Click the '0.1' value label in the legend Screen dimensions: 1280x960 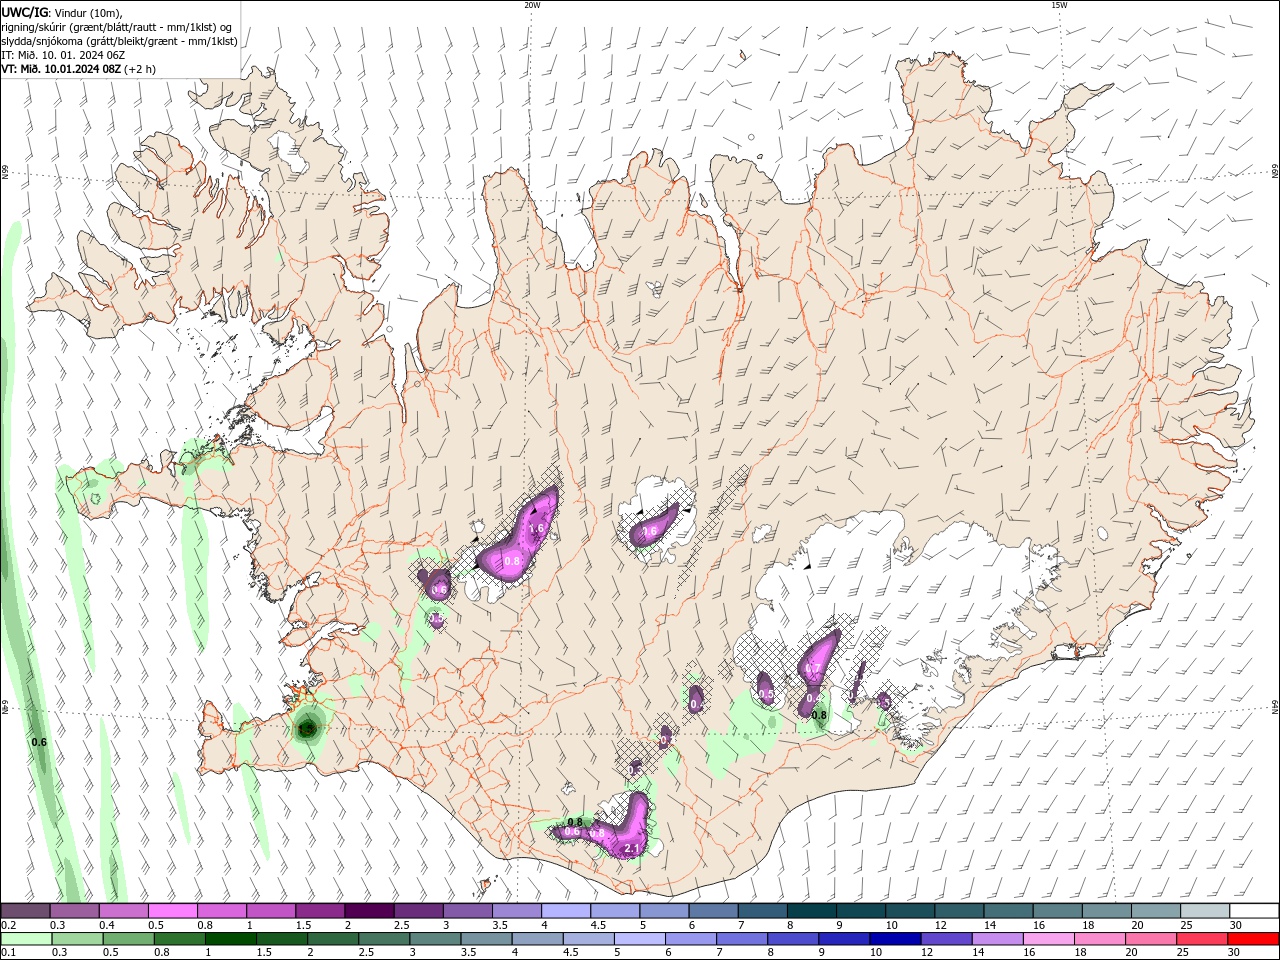point(7,953)
